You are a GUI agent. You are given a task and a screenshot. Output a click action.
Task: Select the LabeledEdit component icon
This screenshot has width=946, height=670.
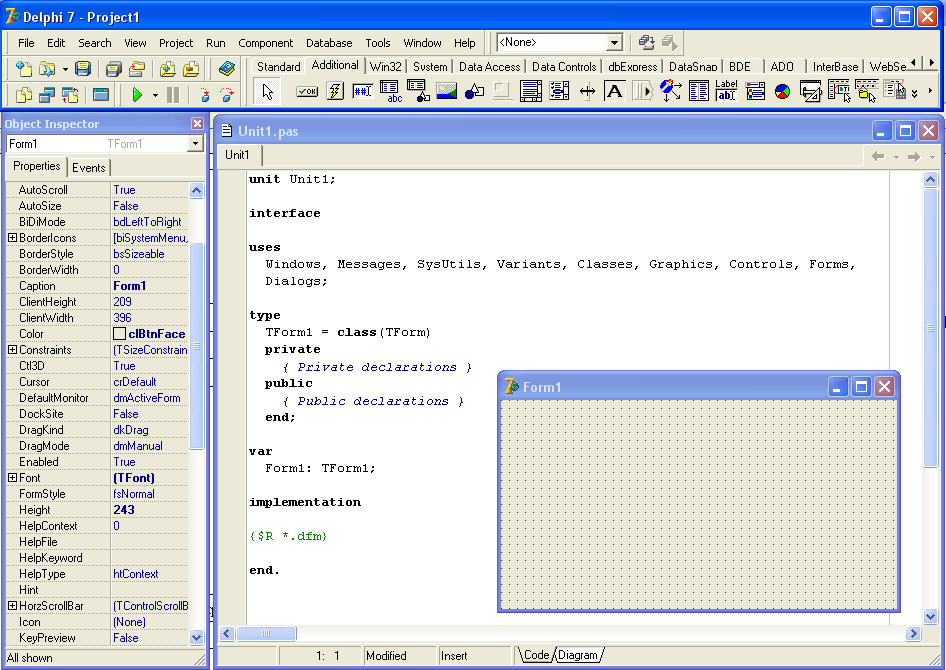(x=726, y=90)
